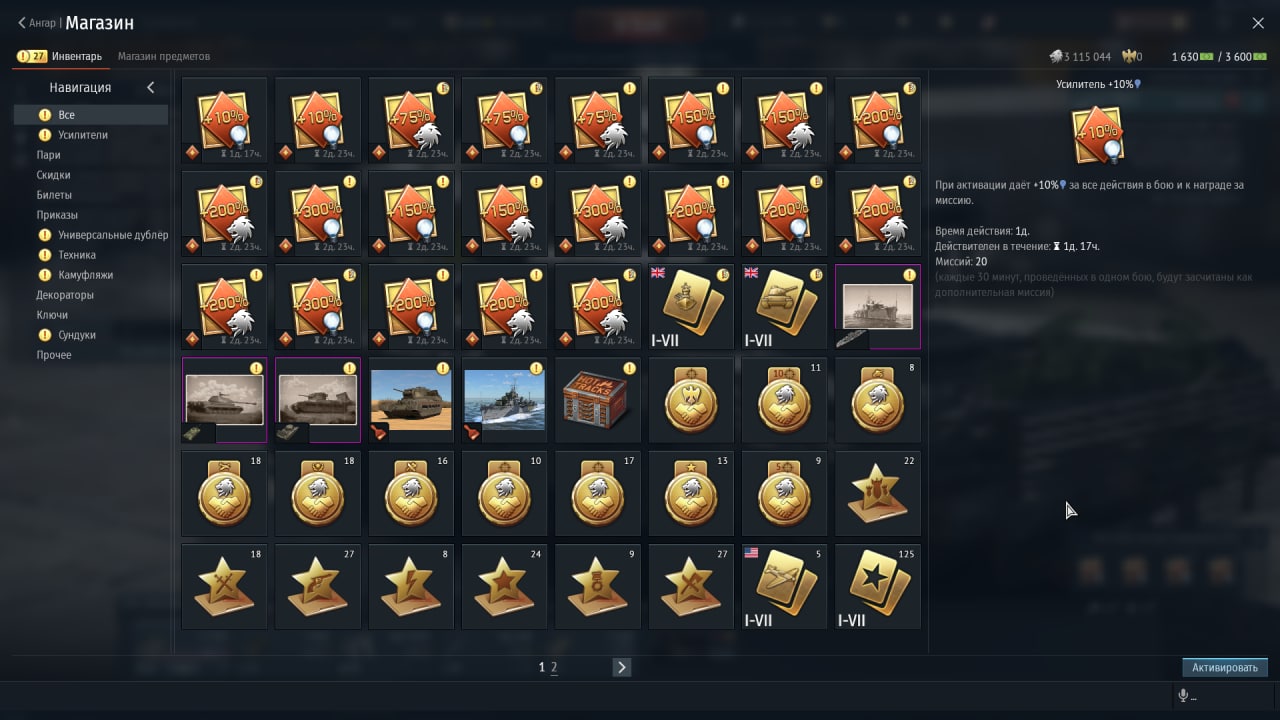
Task: Select the Камуфляжи navigation item
Action: pyautogui.click(x=85, y=275)
